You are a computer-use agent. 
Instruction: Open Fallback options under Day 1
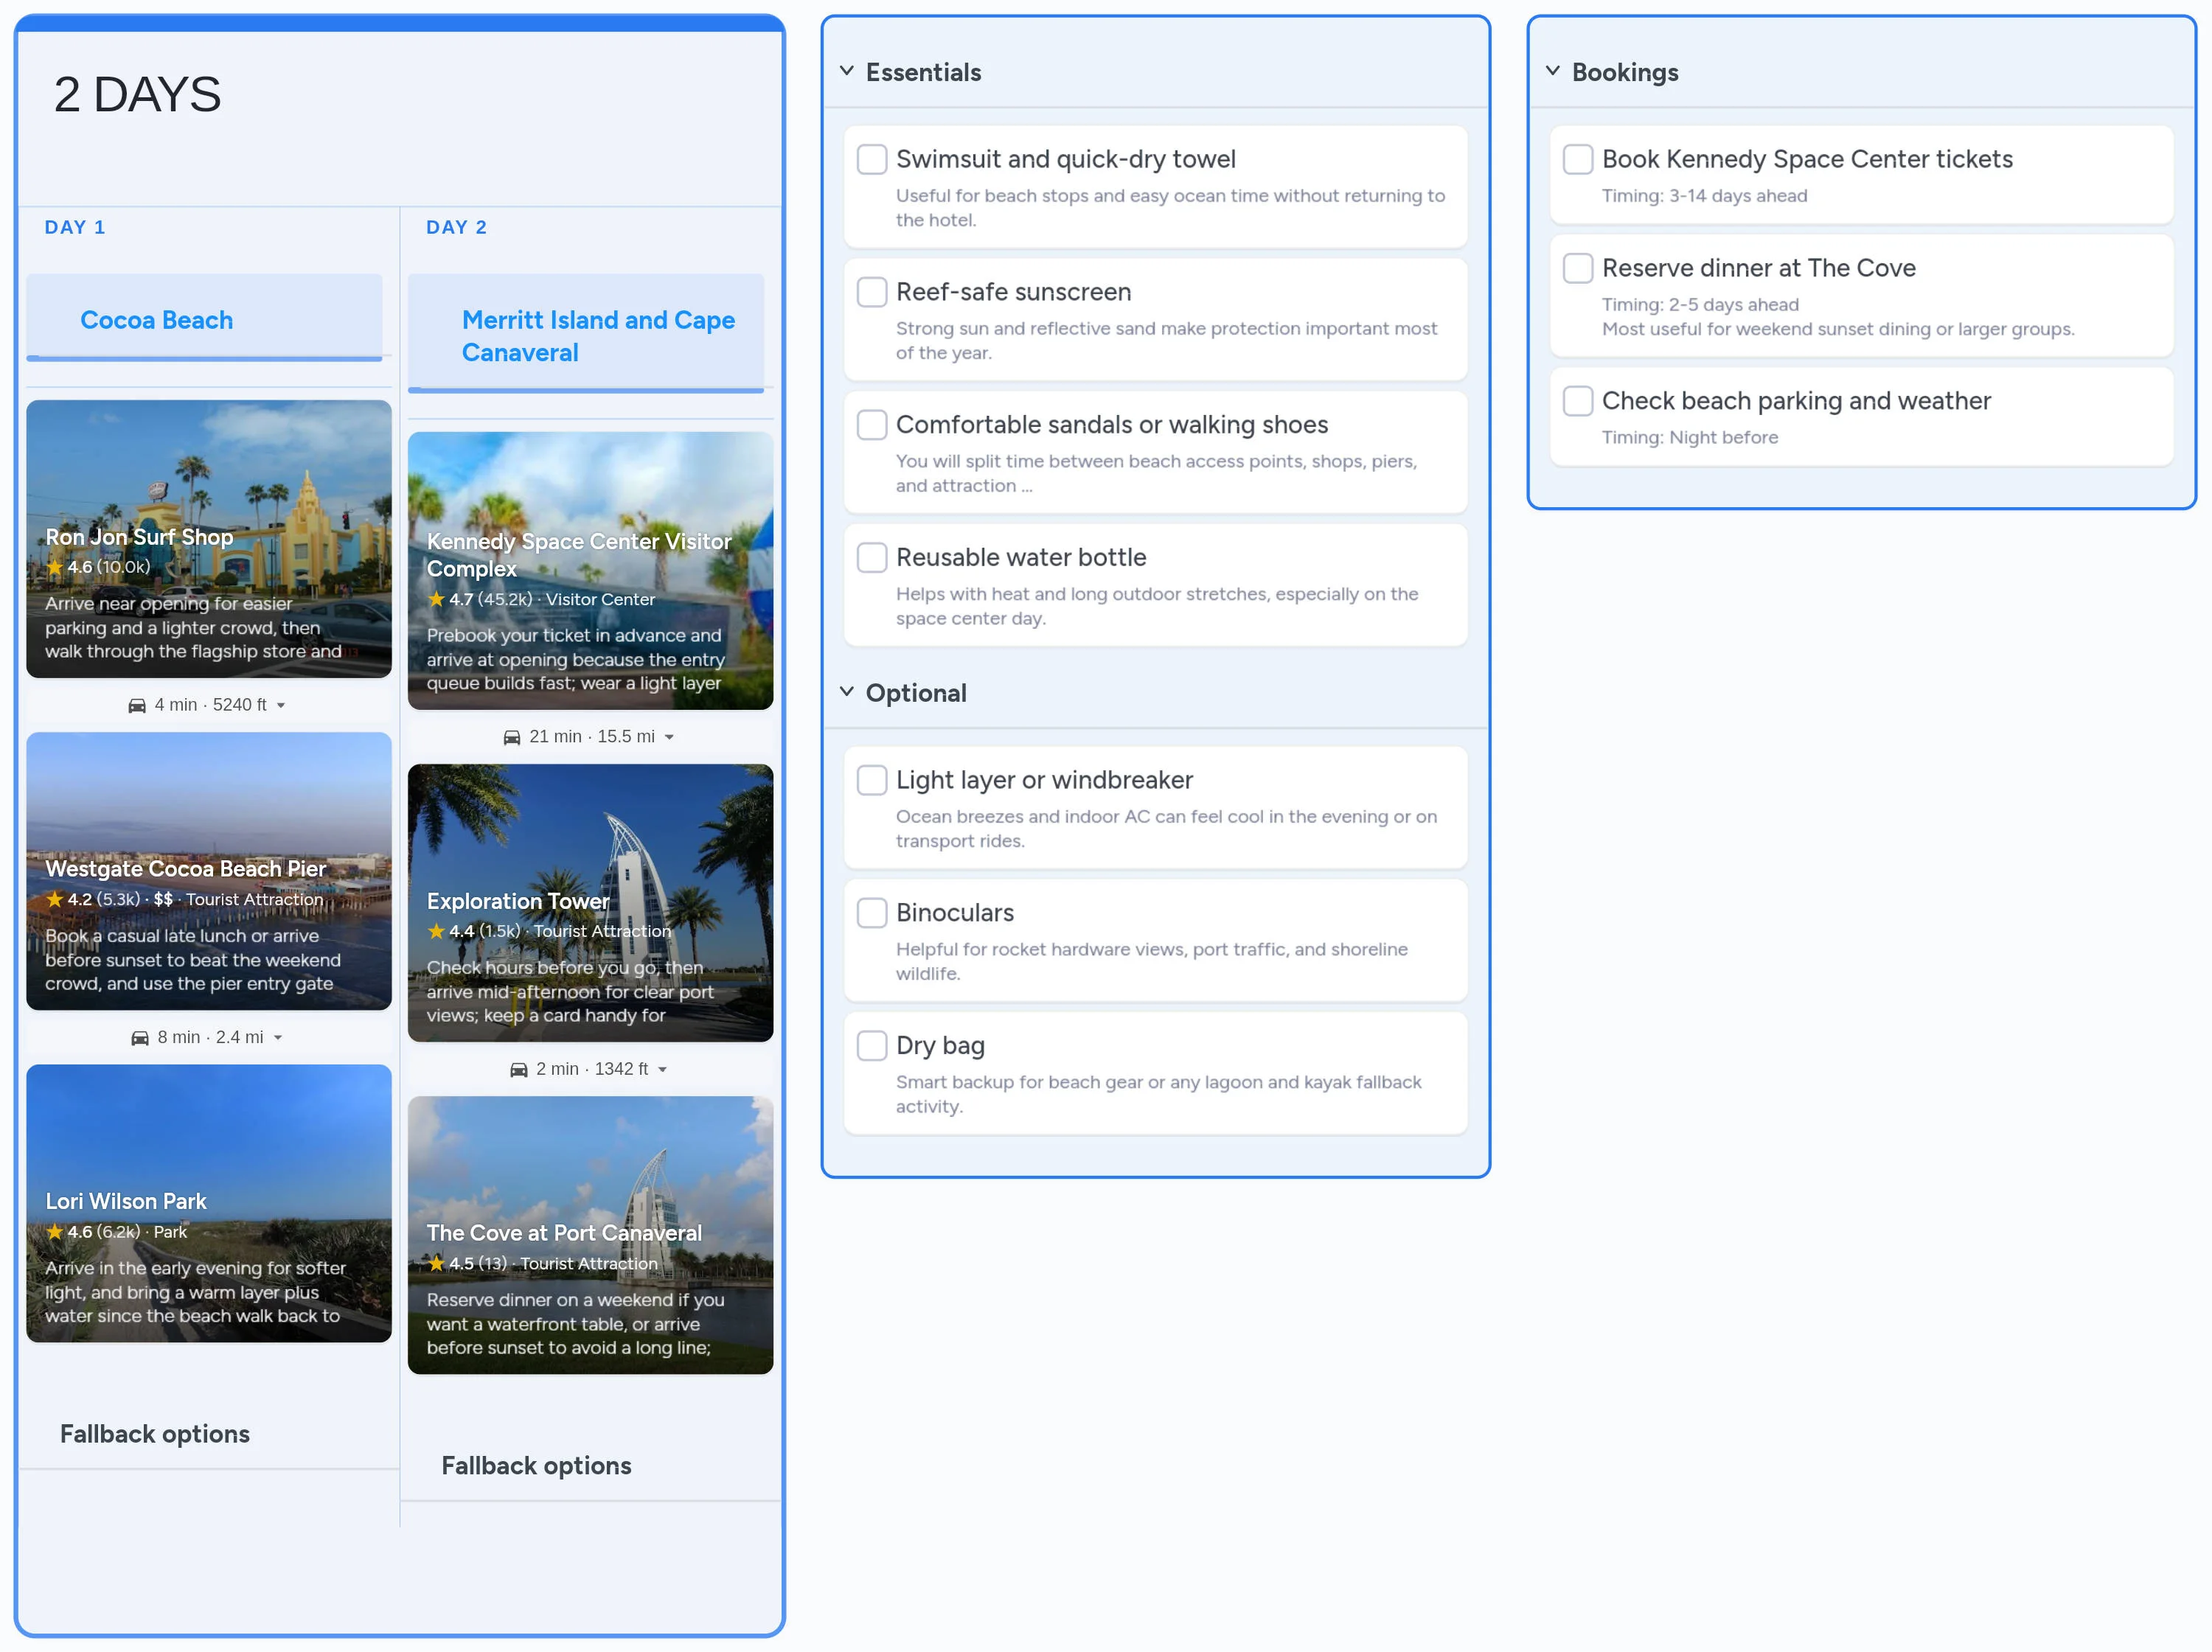pyautogui.click(x=154, y=1433)
